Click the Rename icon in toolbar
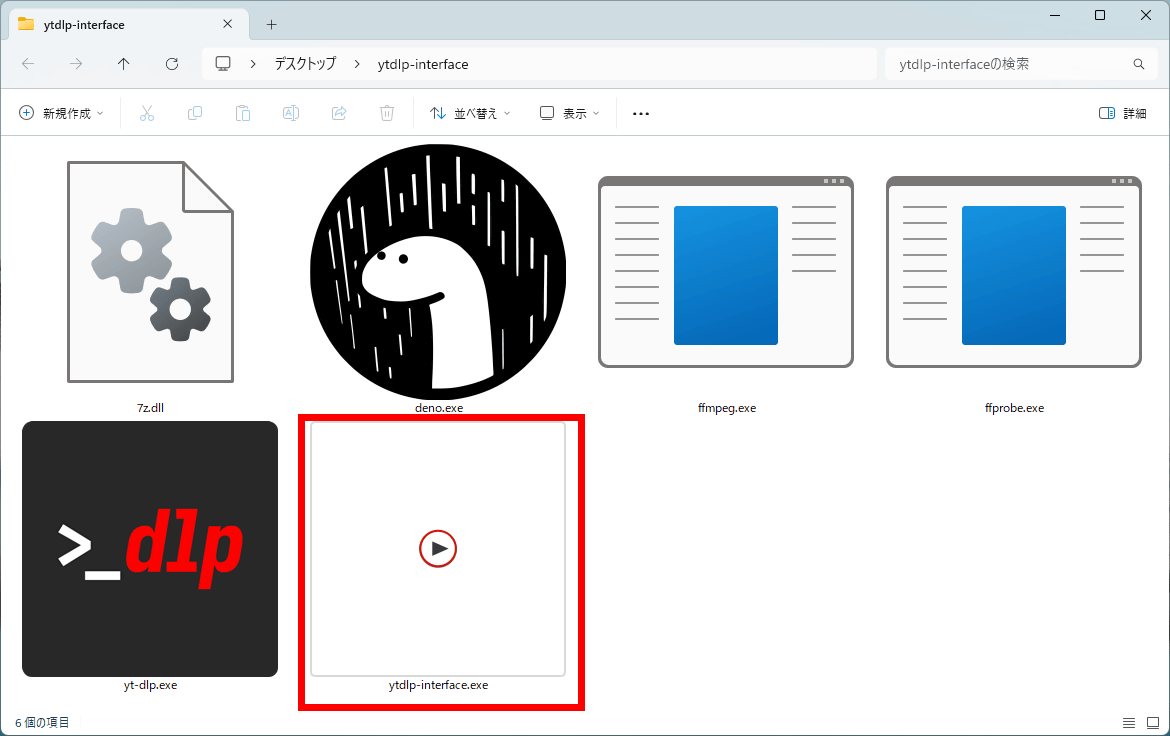1170x736 pixels. (x=291, y=113)
